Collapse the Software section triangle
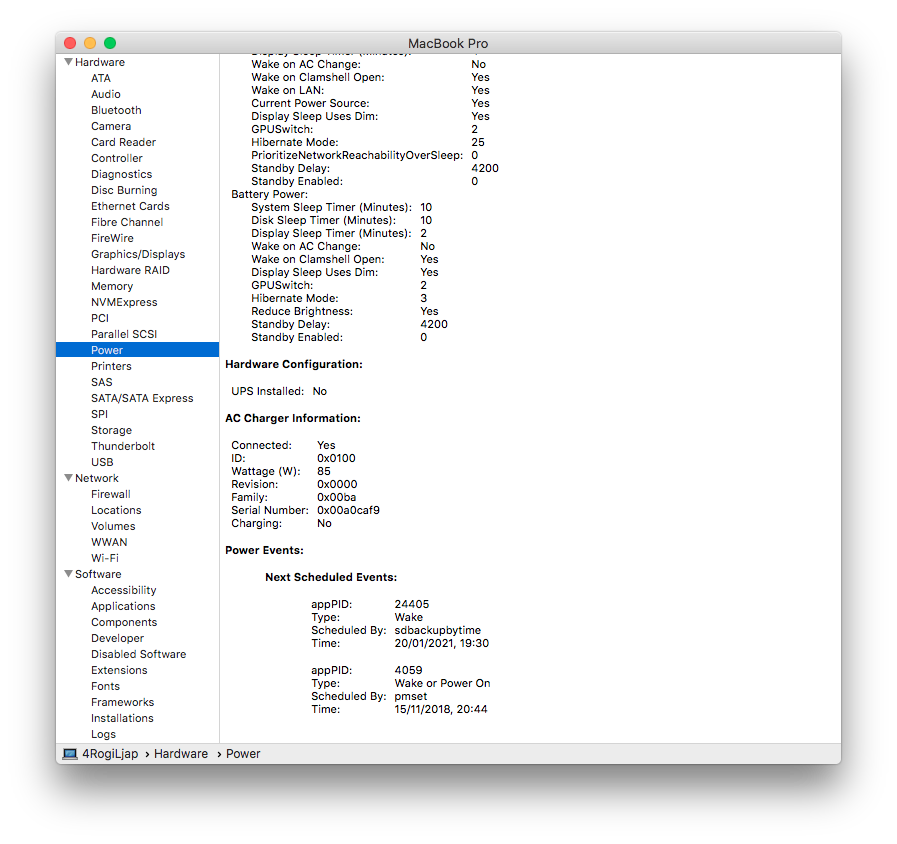Screen dimensions: 897x844 pyautogui.click(x=69, y=574)
